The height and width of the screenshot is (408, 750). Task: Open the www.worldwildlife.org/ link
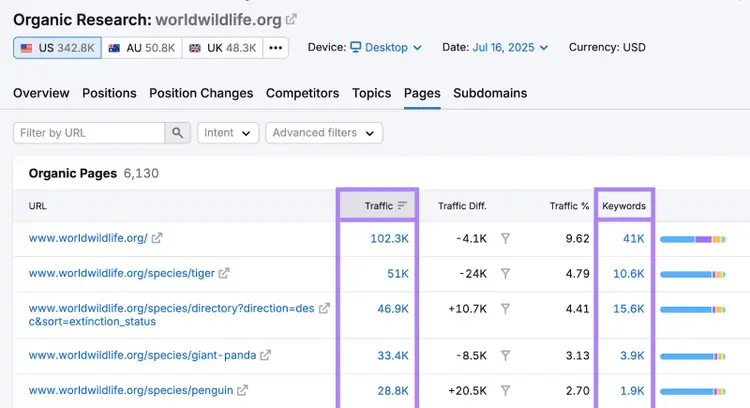[x=88, y=238]
